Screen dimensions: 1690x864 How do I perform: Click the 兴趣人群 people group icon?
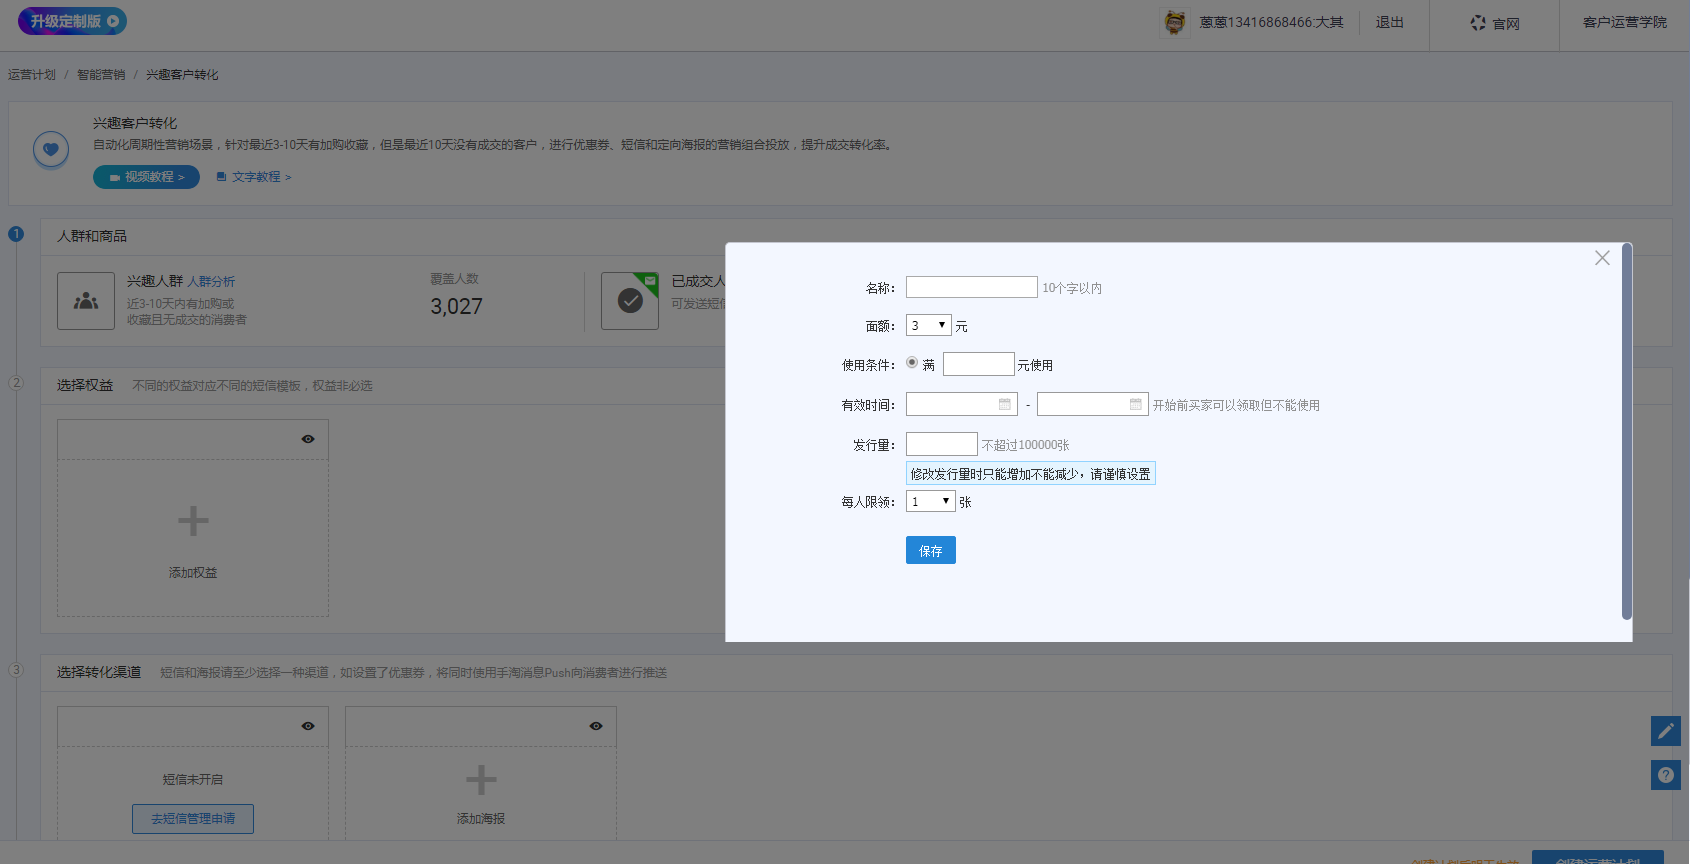point(86,301)
